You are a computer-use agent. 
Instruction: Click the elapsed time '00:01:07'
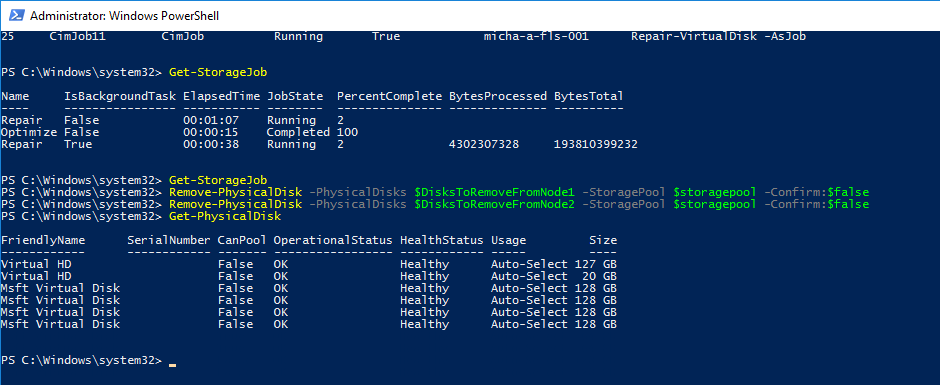211,121
